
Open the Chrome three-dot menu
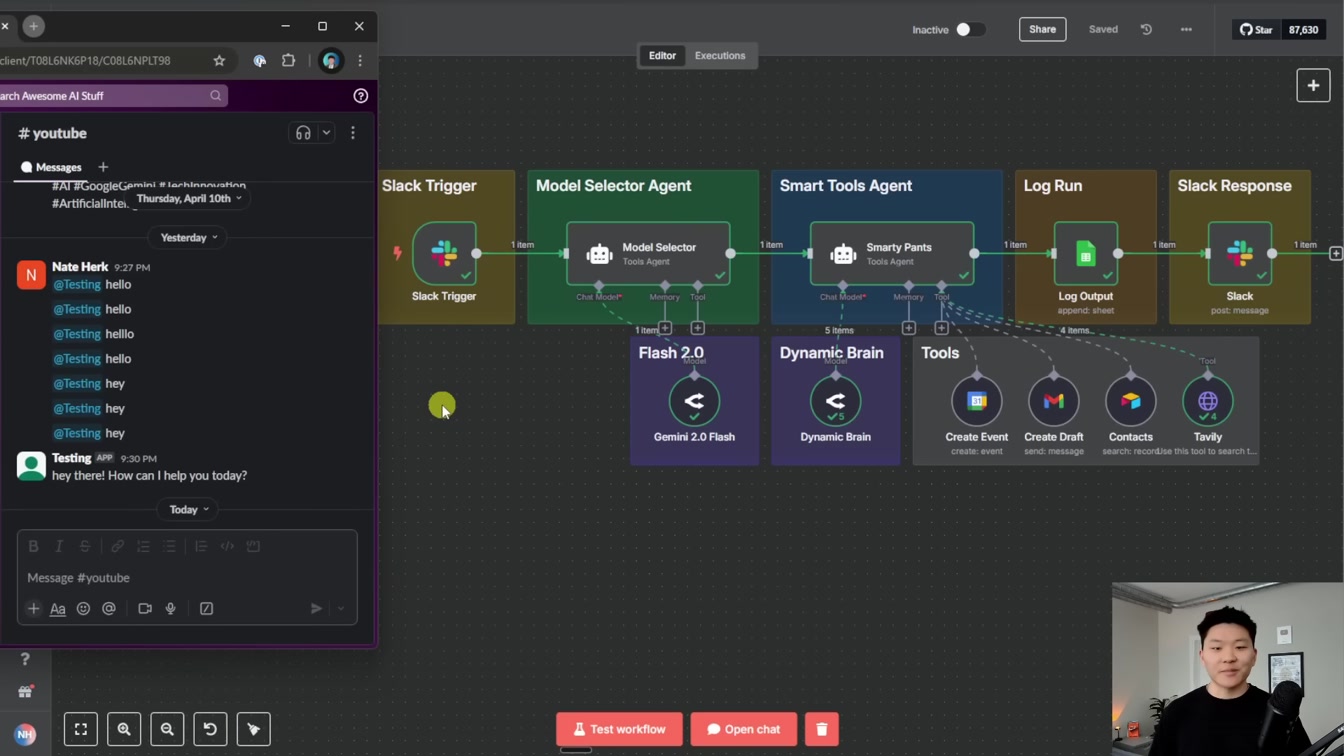[360, 61]
